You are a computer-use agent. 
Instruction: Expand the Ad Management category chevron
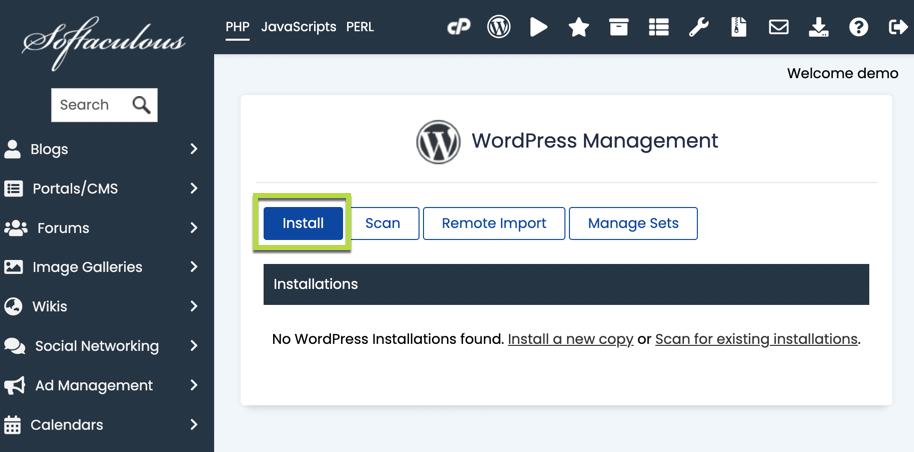point(194,385)
